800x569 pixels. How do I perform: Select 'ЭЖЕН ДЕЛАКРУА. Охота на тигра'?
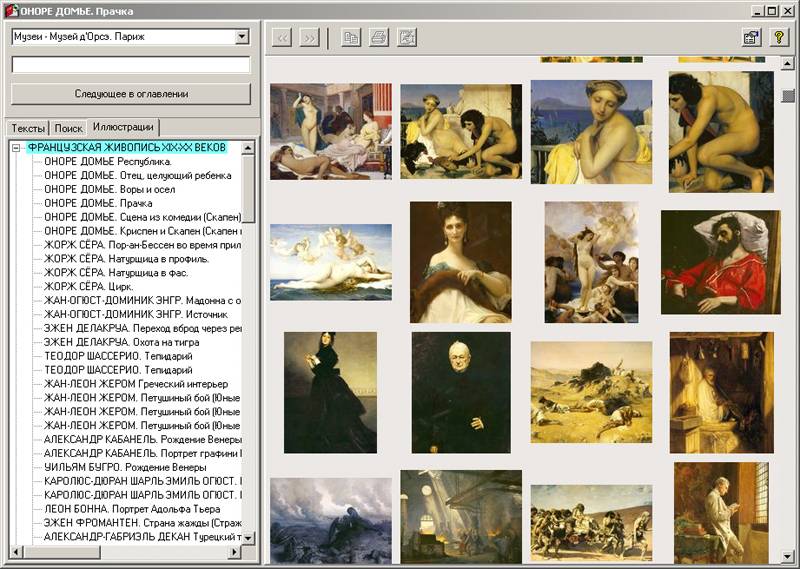tap(121, 342)
